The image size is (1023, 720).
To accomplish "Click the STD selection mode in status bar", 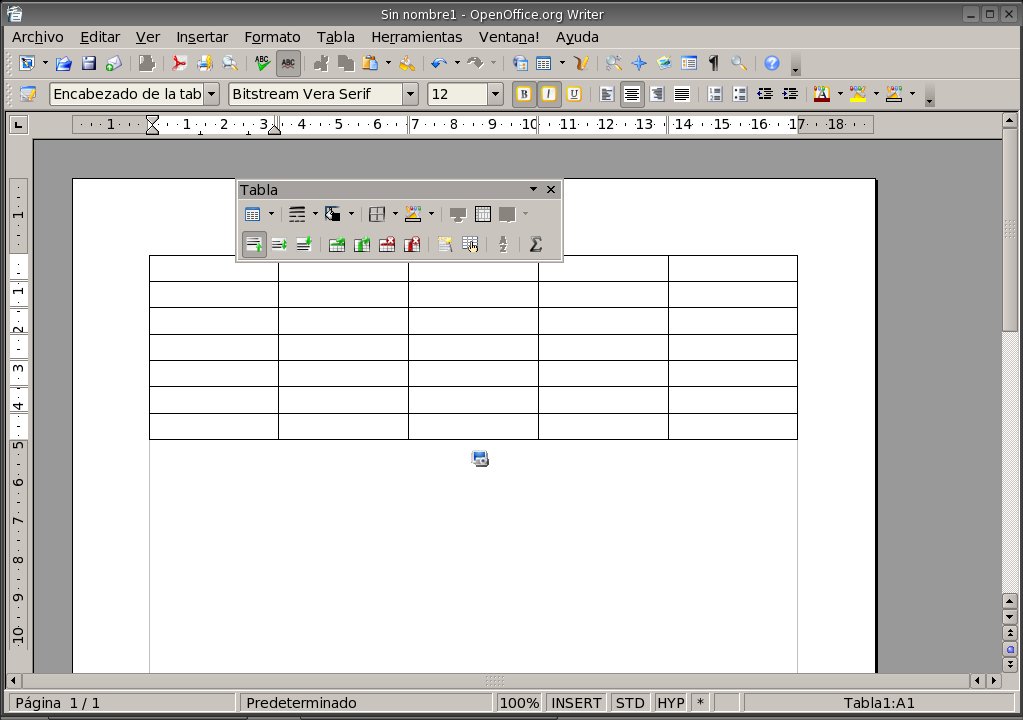I will point(630,703).
